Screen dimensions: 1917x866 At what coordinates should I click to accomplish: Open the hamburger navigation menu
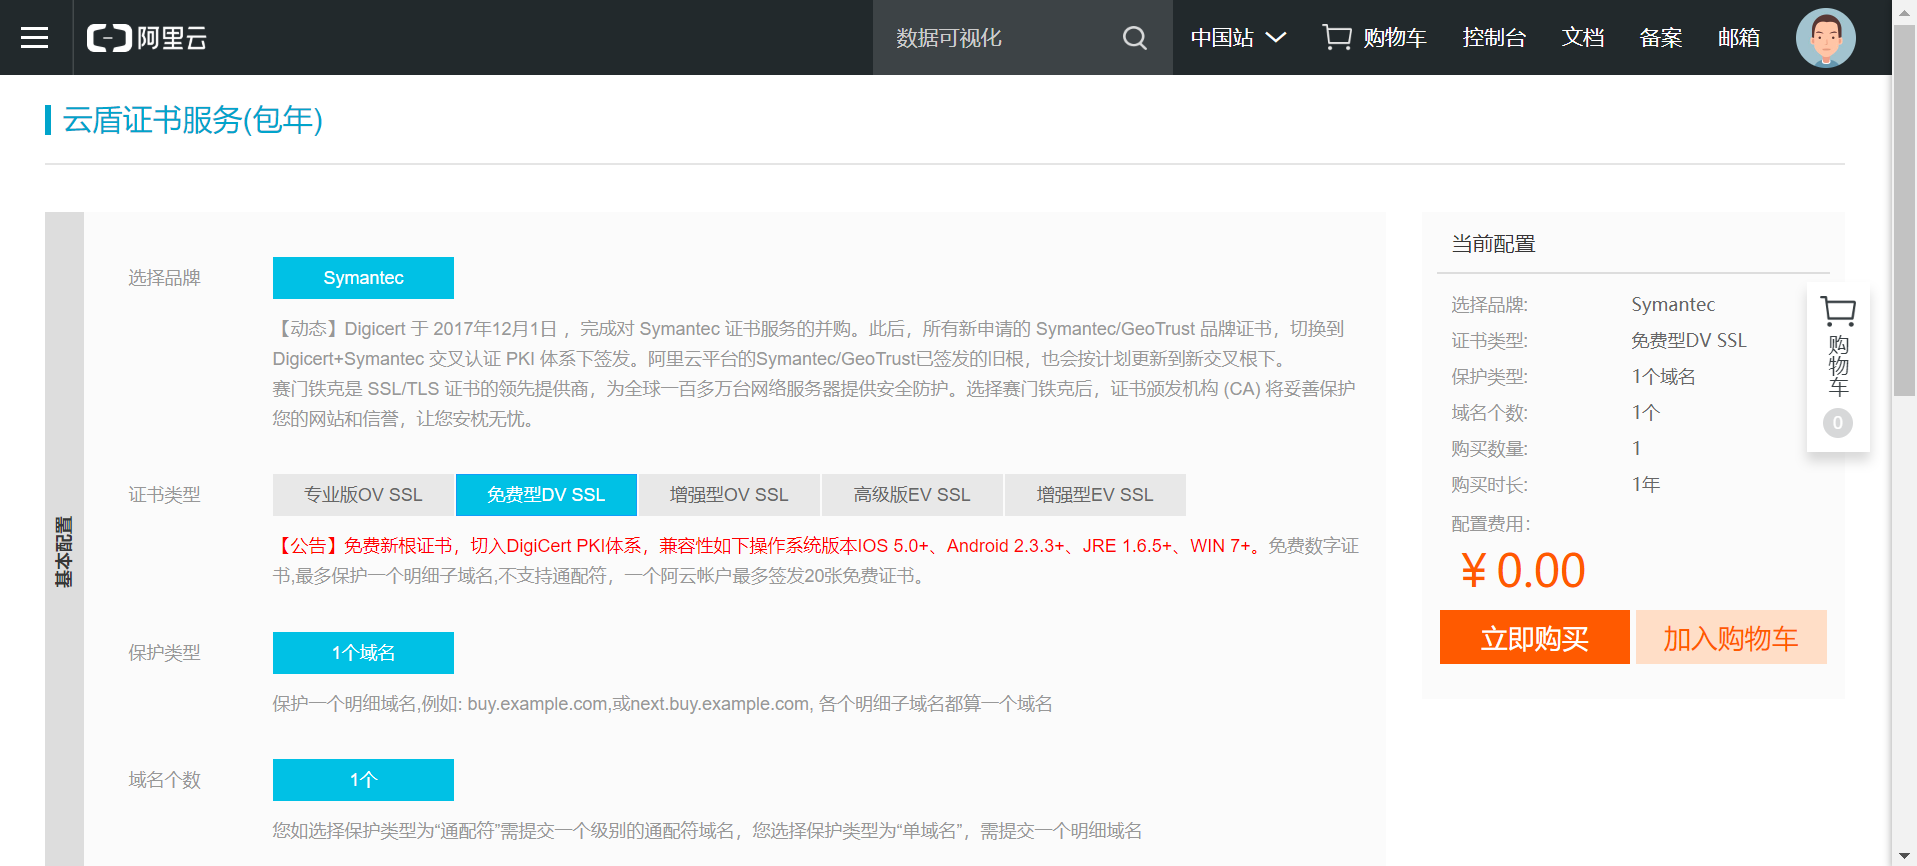coord(35,37)
